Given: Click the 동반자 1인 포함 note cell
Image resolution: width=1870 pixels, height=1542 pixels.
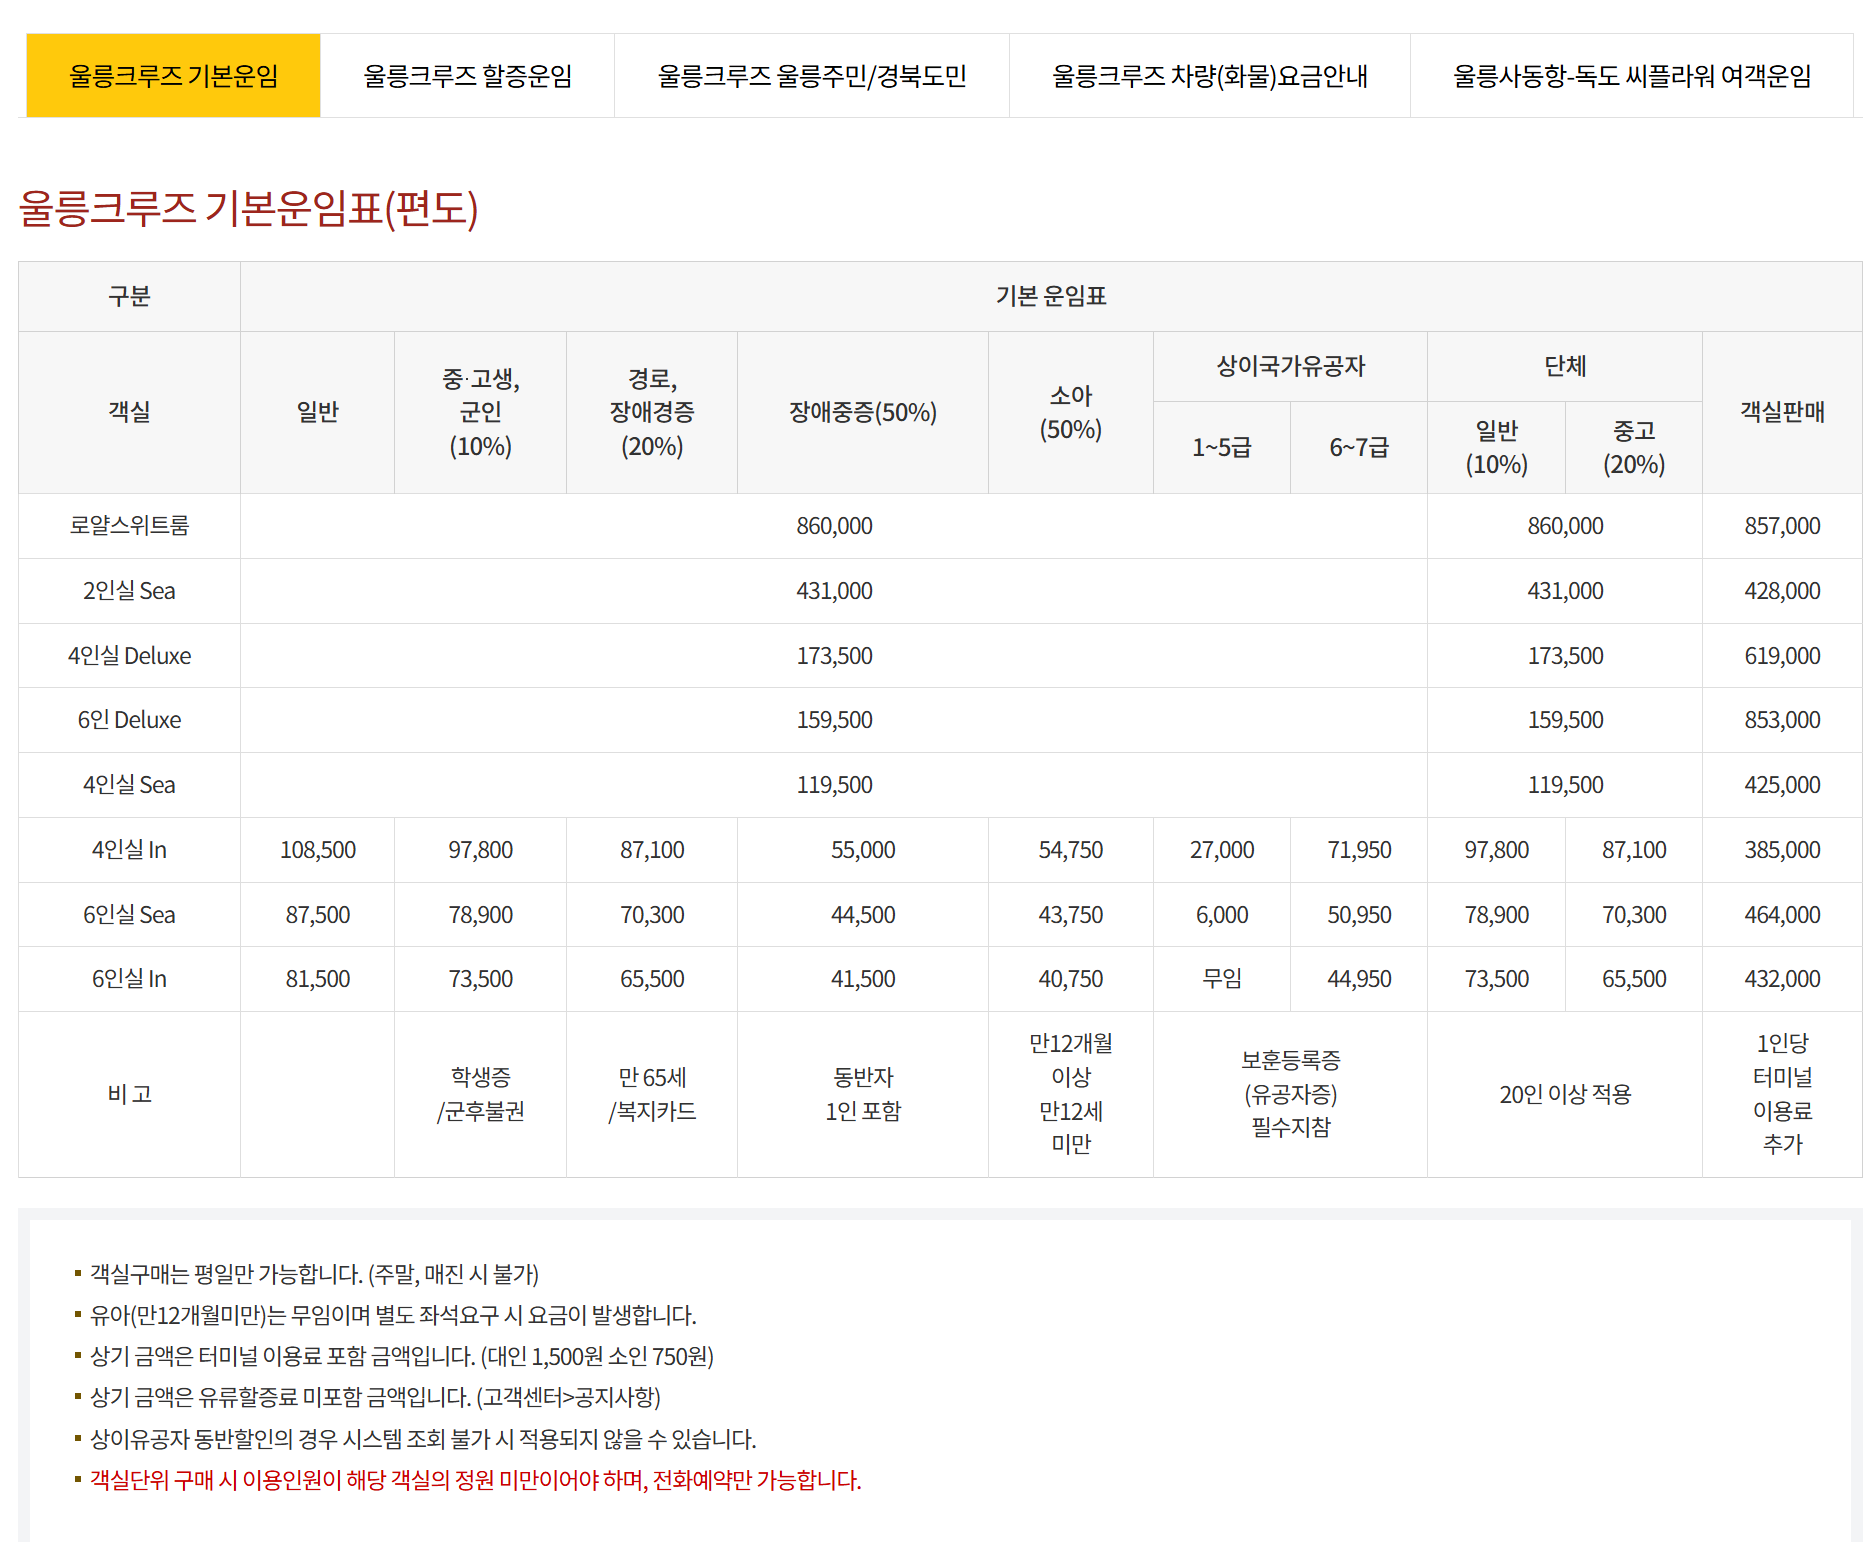Looking at the screenshot, I should [863, 1094].
